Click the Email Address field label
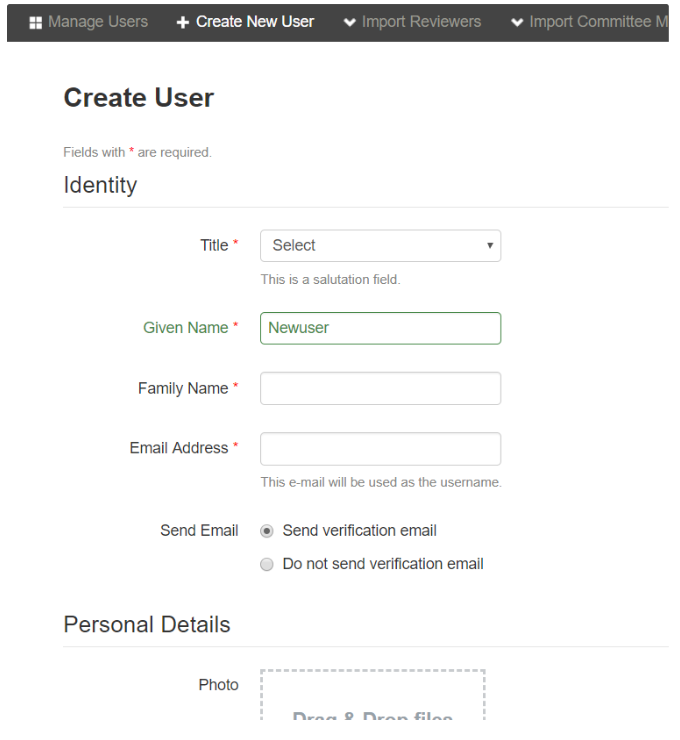The image size is (680, 740). (179, 448)
